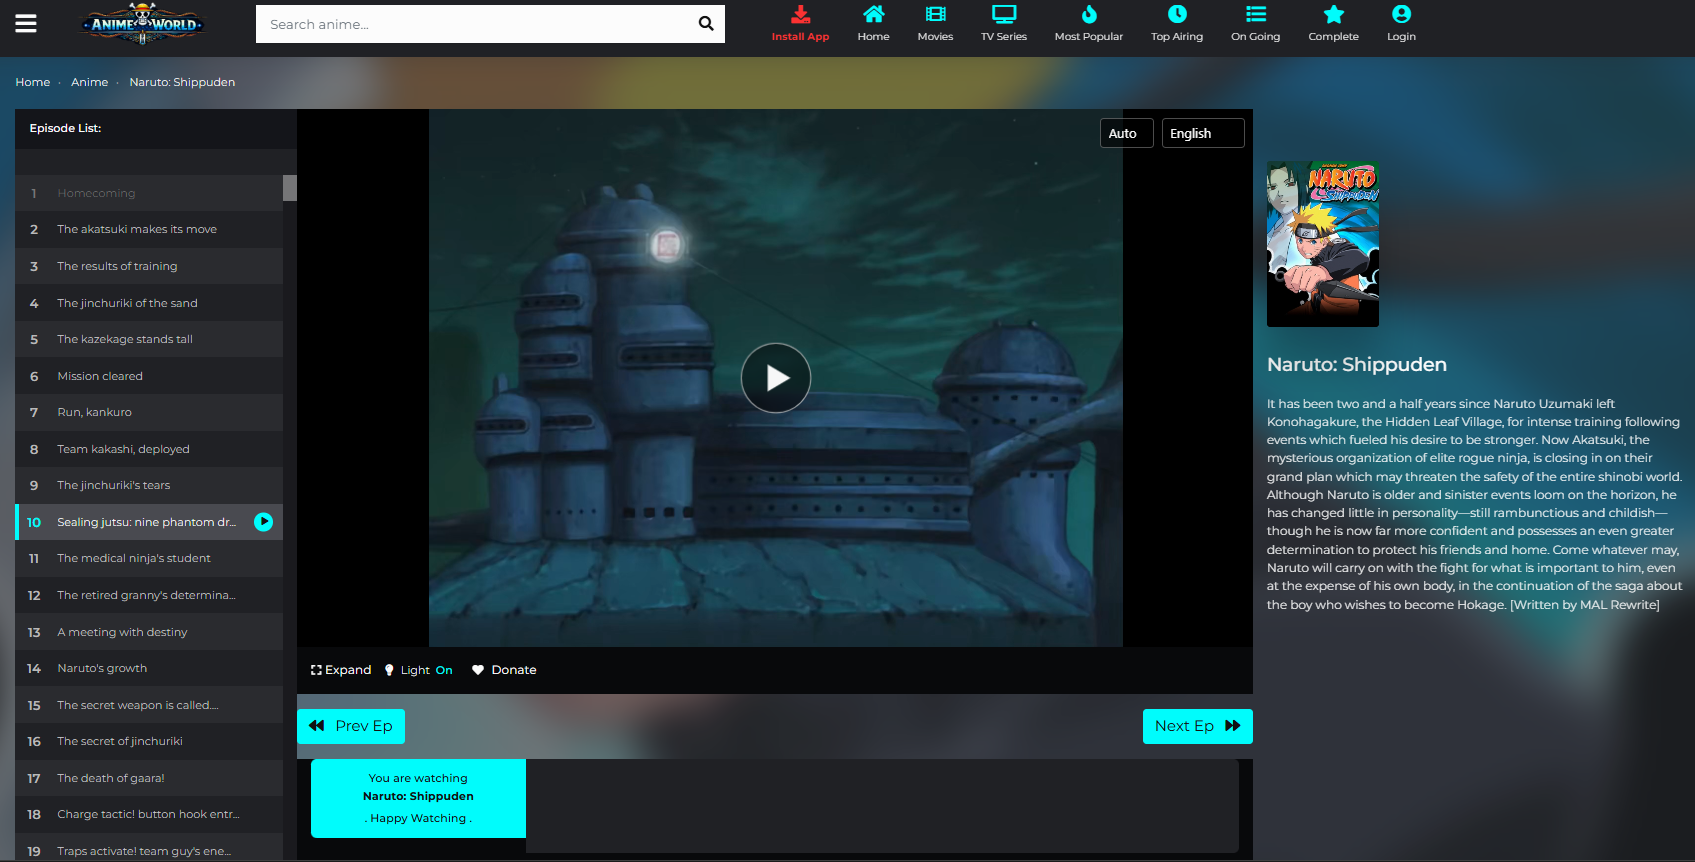Open Top Airing clock icon
Screen dimensions: 1695x862
click(1177, 15)
